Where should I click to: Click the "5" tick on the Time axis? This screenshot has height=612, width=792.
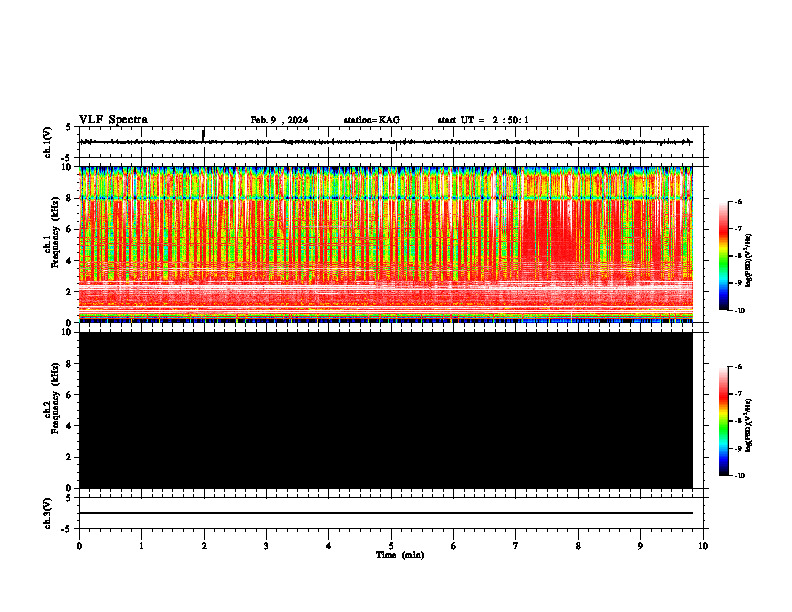tap(391, 546)
